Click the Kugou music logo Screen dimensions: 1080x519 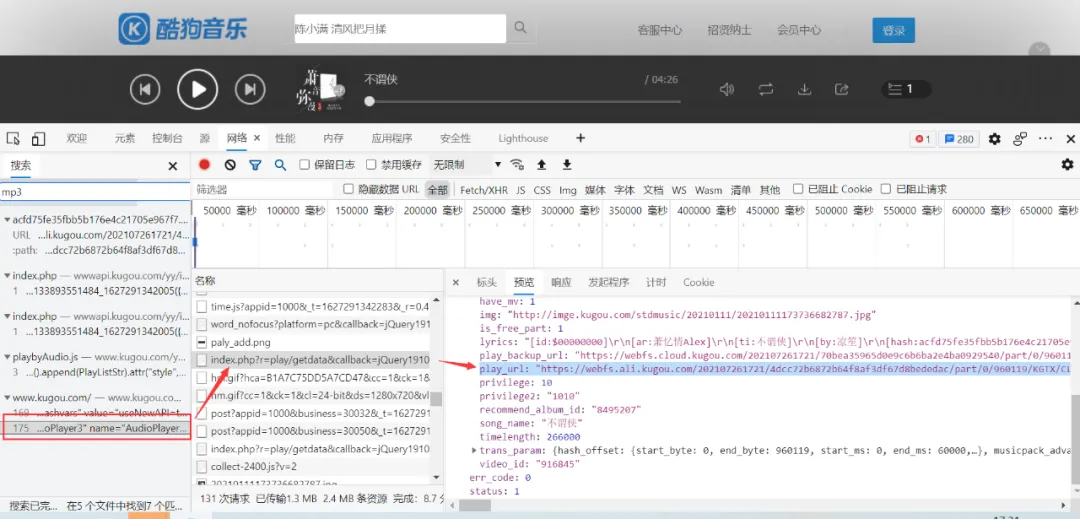click(183, 29)
